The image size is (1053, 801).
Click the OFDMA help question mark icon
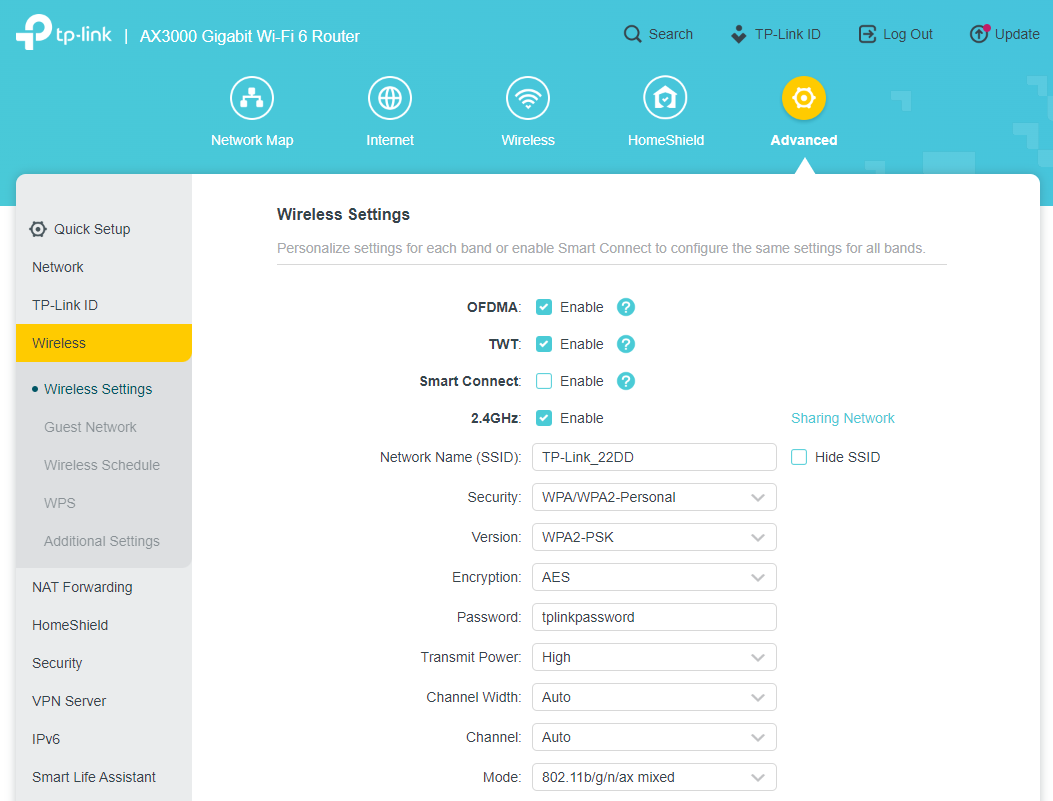[x=626, y=307]
